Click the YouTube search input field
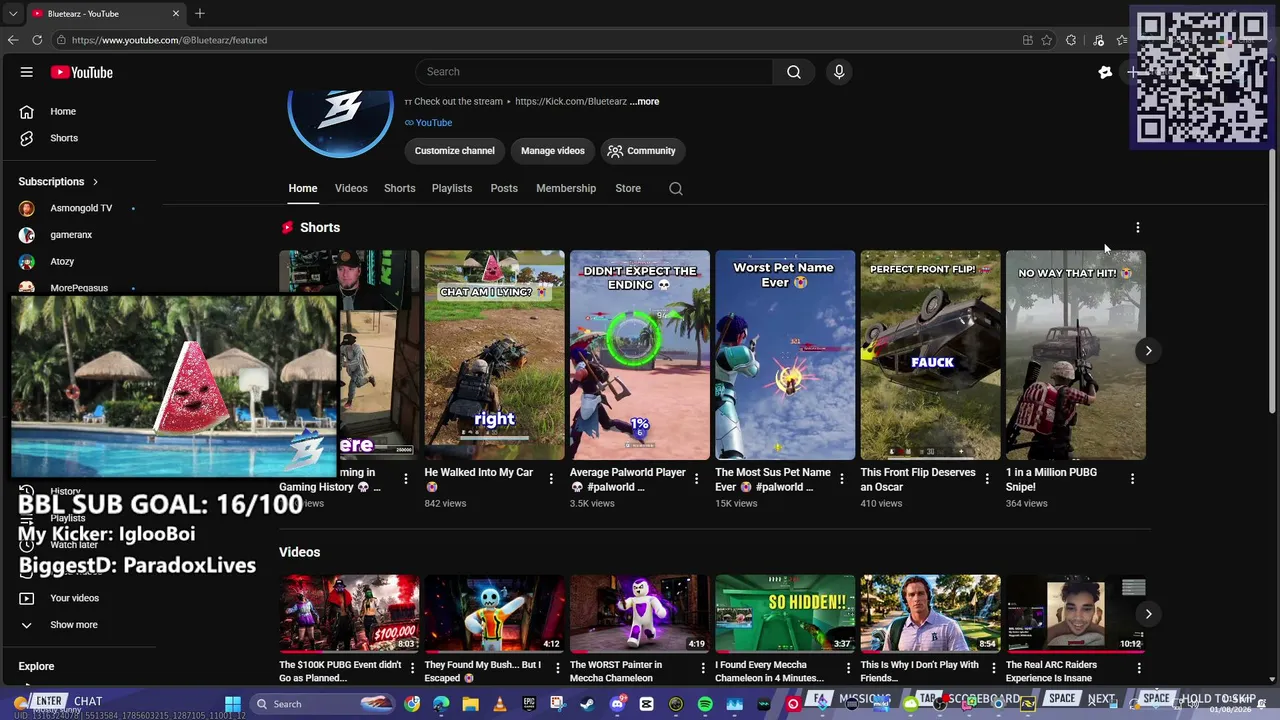Image resolution: width=1280 pixels, height=720 pixels. coord(594,72)
